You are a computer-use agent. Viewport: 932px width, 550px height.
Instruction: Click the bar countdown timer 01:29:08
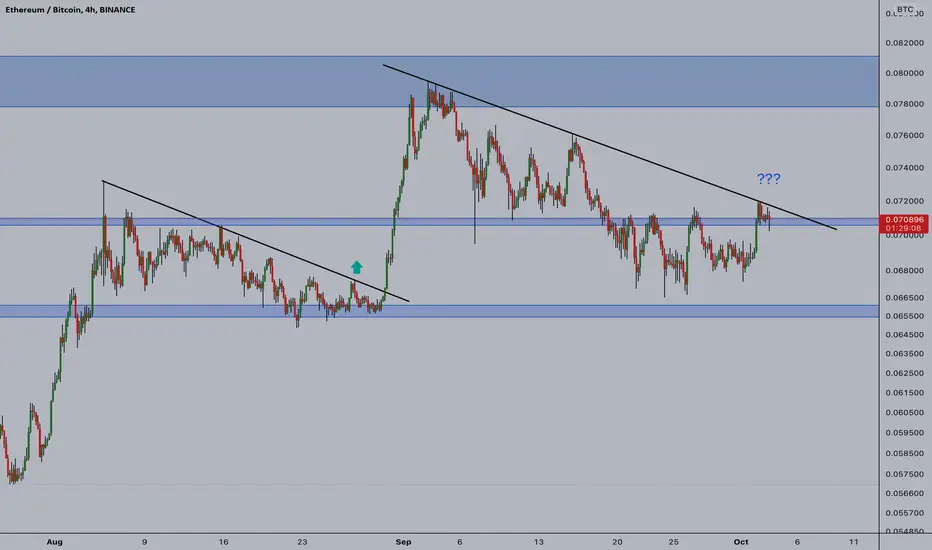tap(903, 228)
